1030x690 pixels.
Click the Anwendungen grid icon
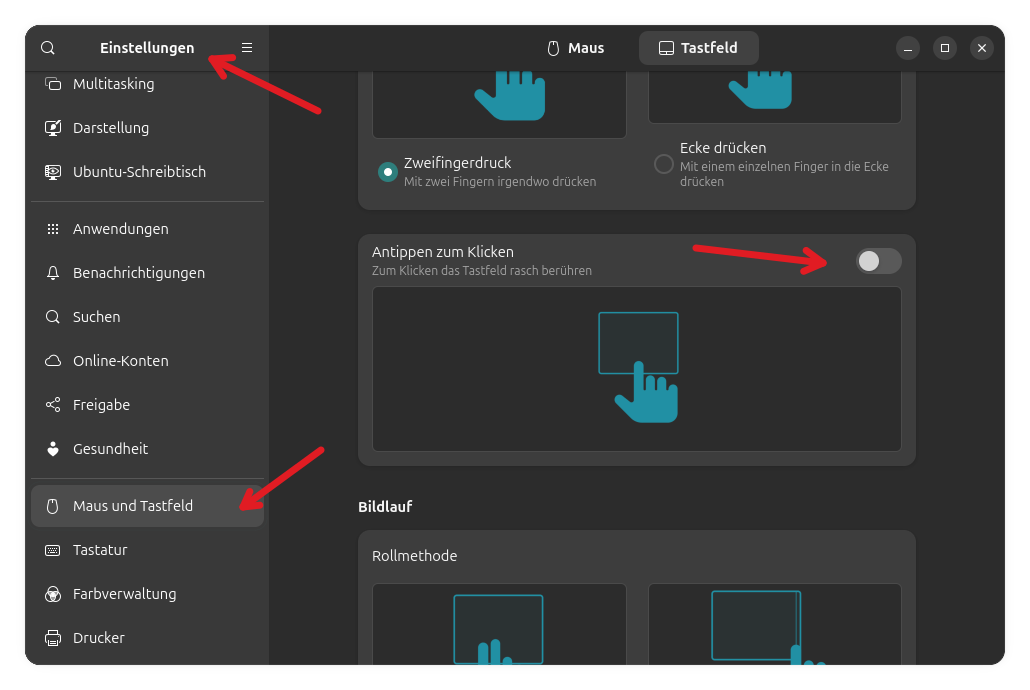[x=53, y=229]
